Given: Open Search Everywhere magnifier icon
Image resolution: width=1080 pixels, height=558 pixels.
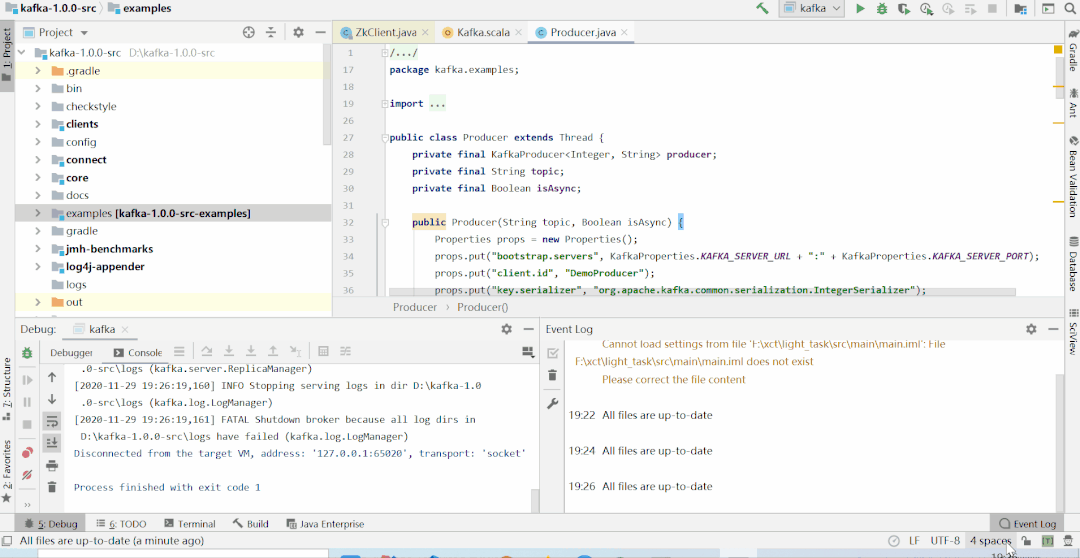Looking at the screenshot, I should click(x=1070, y=9).
